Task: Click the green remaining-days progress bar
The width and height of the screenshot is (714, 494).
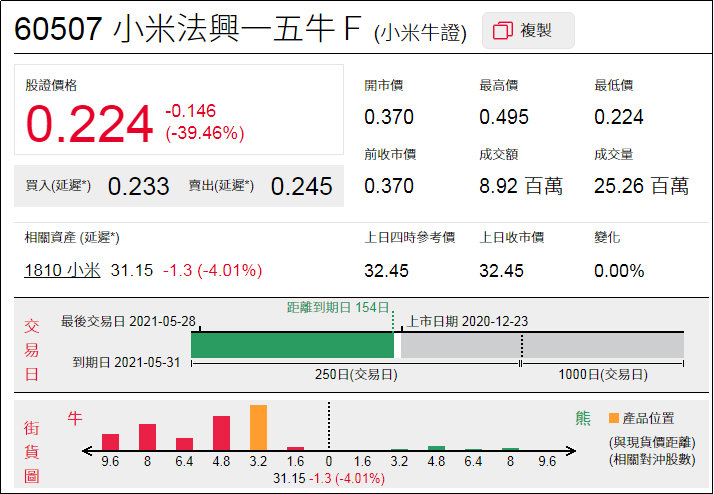Action: pos(292,345)
